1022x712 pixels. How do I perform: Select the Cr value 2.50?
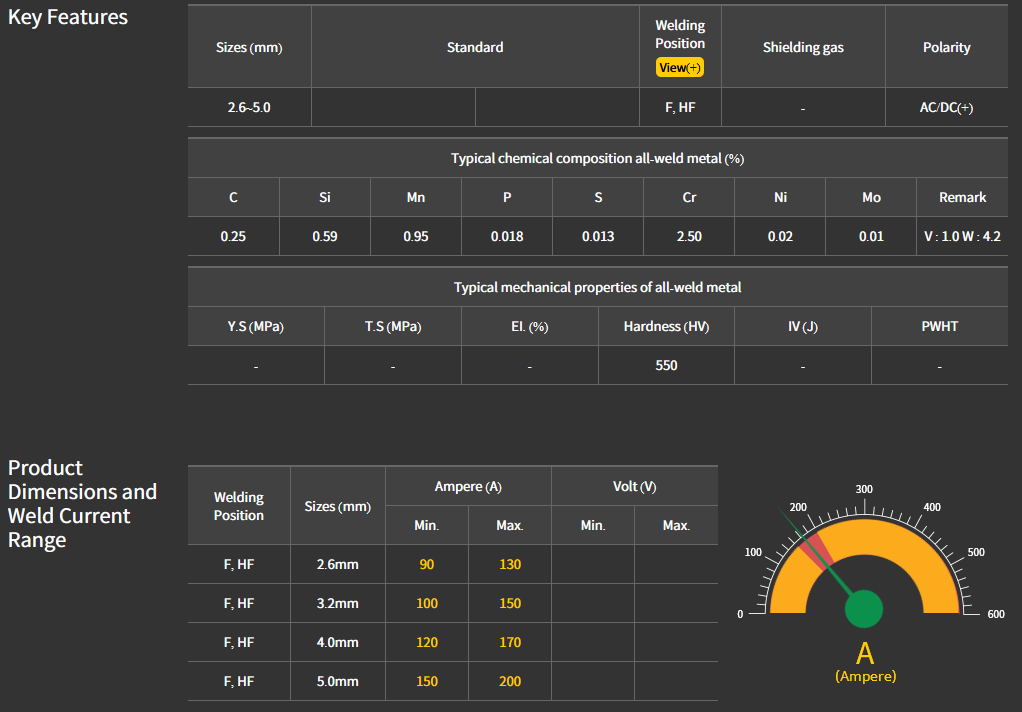[689, 237]
